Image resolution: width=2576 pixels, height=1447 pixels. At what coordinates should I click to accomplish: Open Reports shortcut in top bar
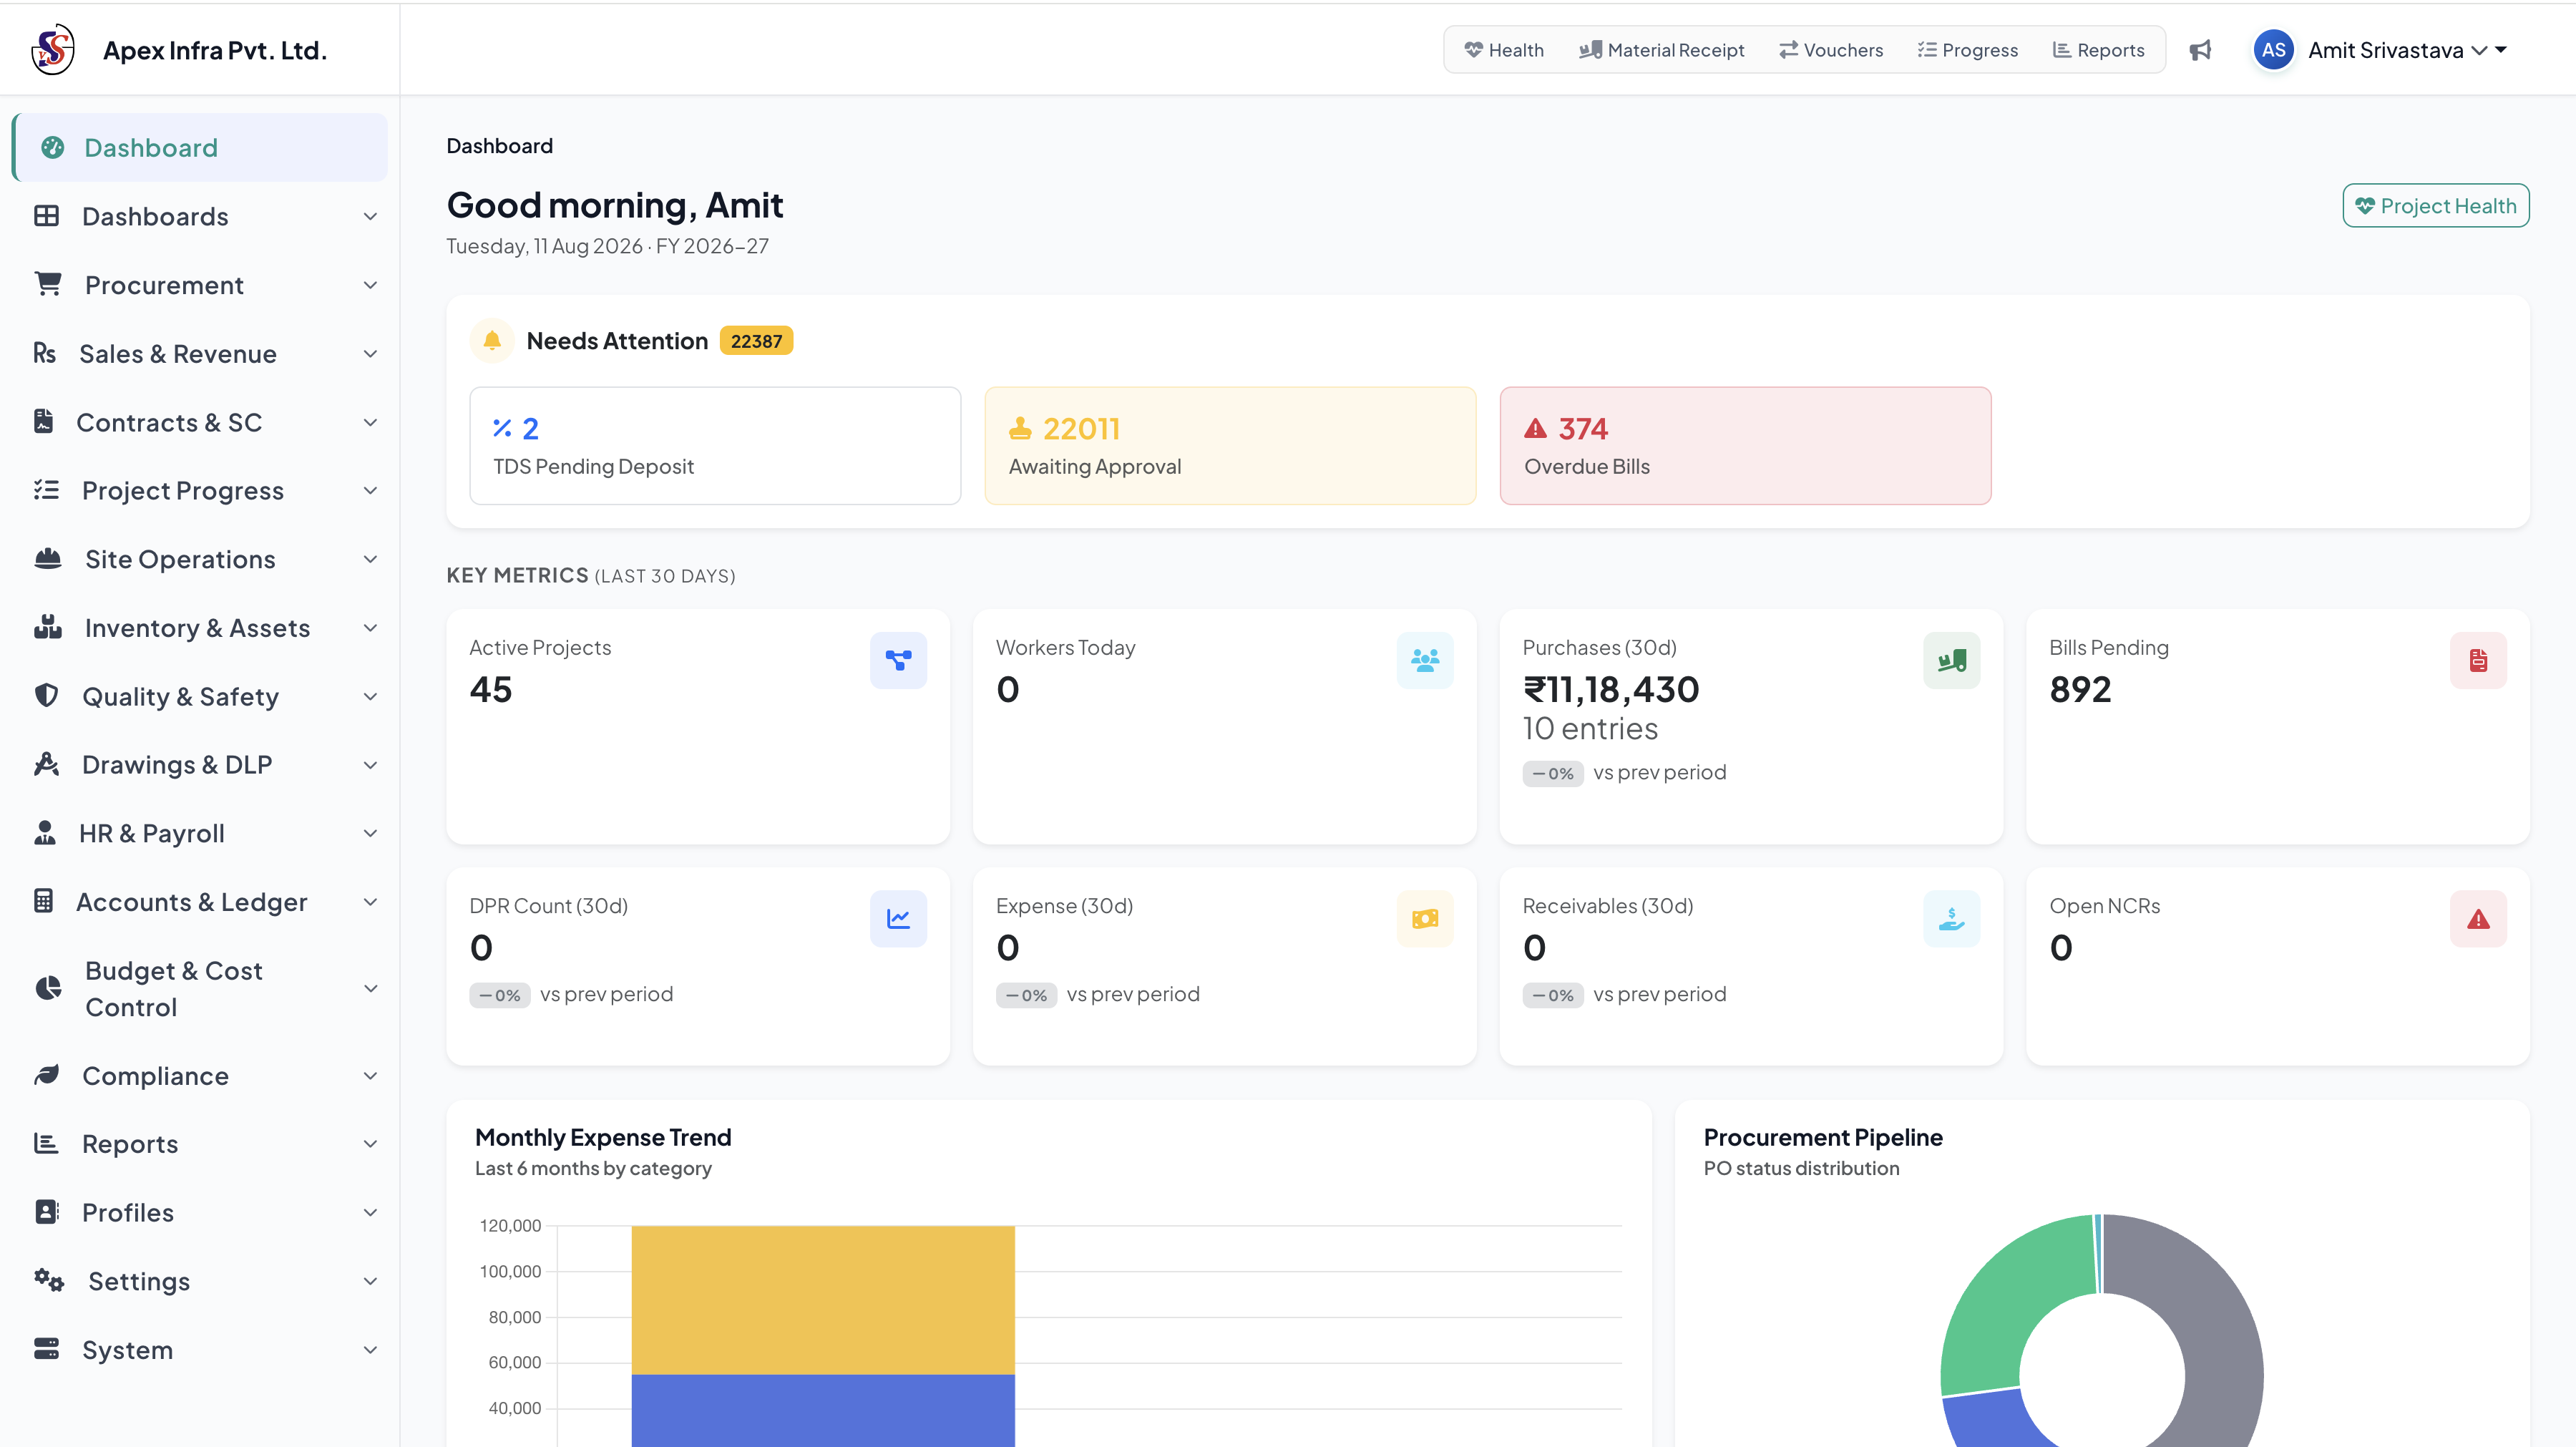click(2098, 50)
